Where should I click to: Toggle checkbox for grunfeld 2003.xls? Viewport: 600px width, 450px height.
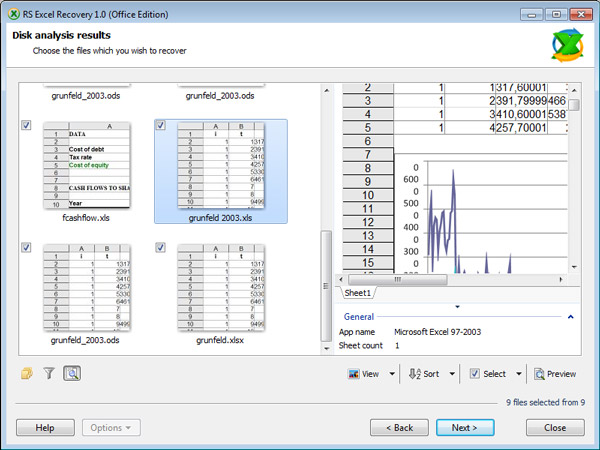(161, 125)
